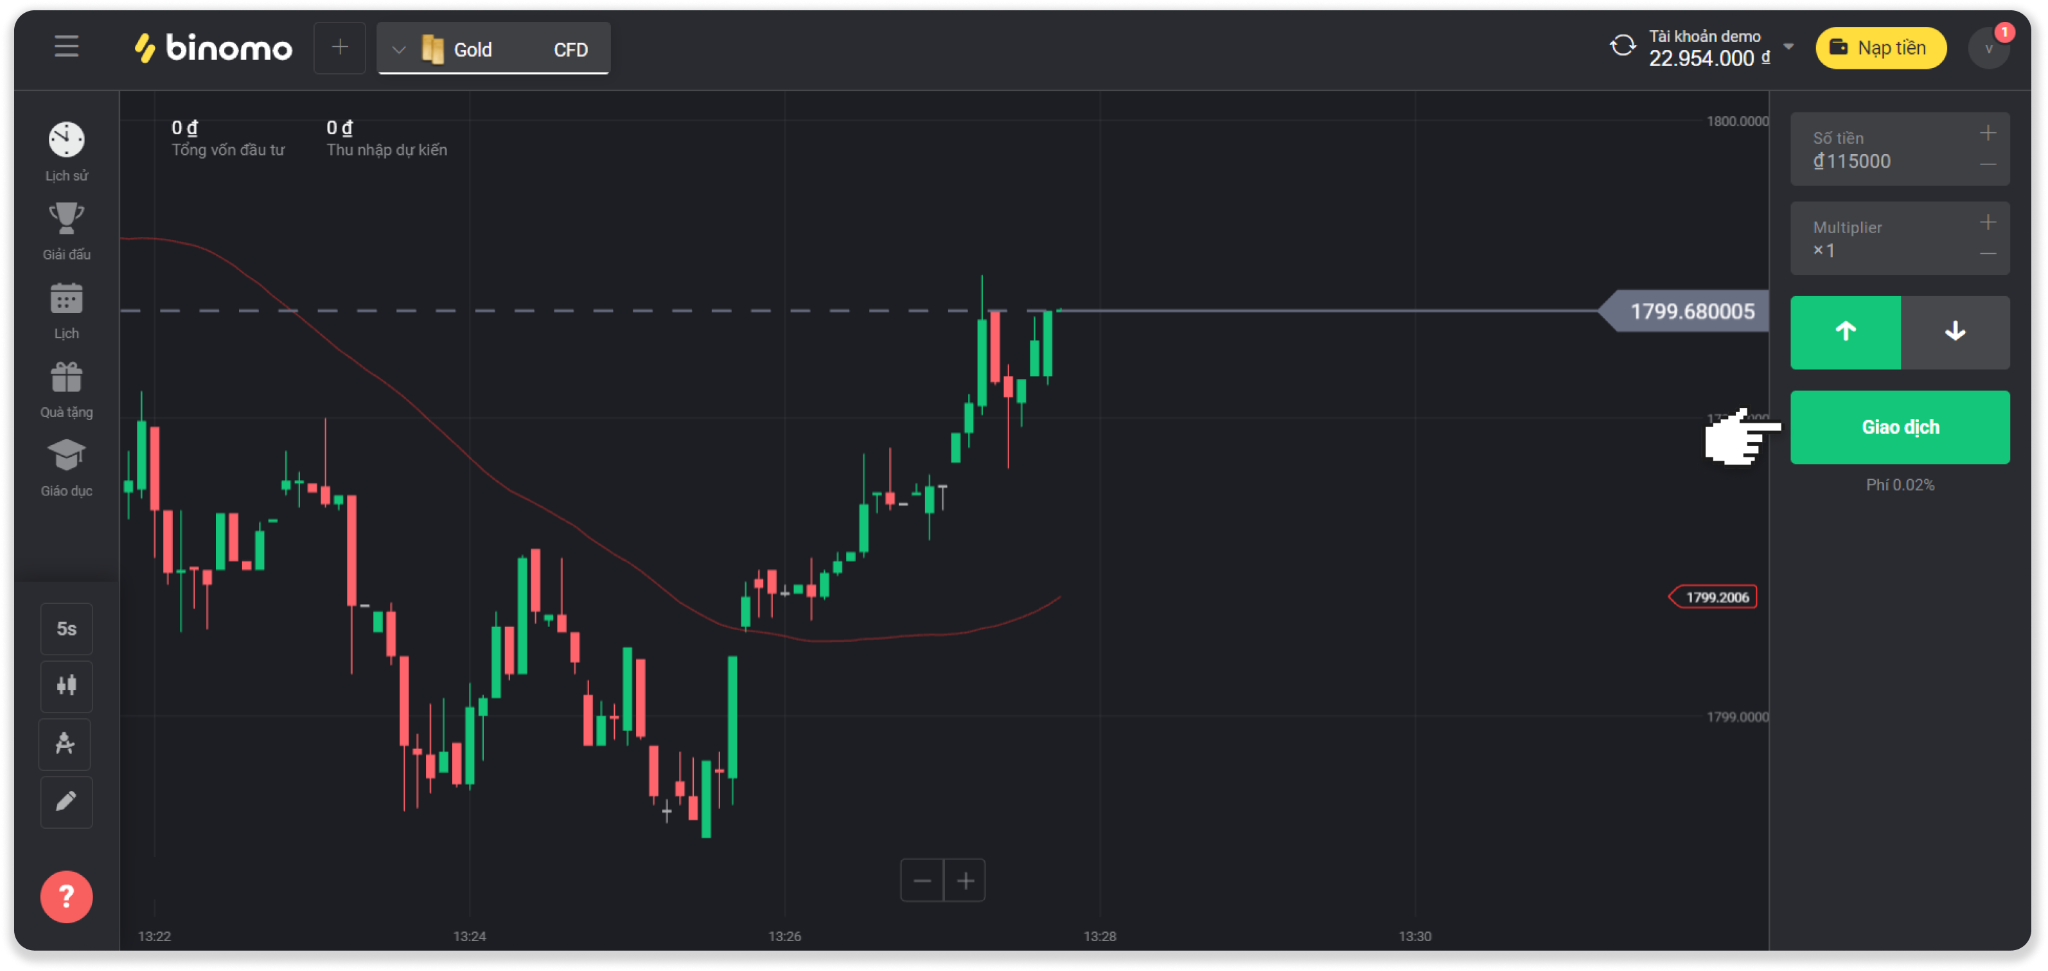Select the down direction arrow

pyautogui.click(x=1955, y=332)
